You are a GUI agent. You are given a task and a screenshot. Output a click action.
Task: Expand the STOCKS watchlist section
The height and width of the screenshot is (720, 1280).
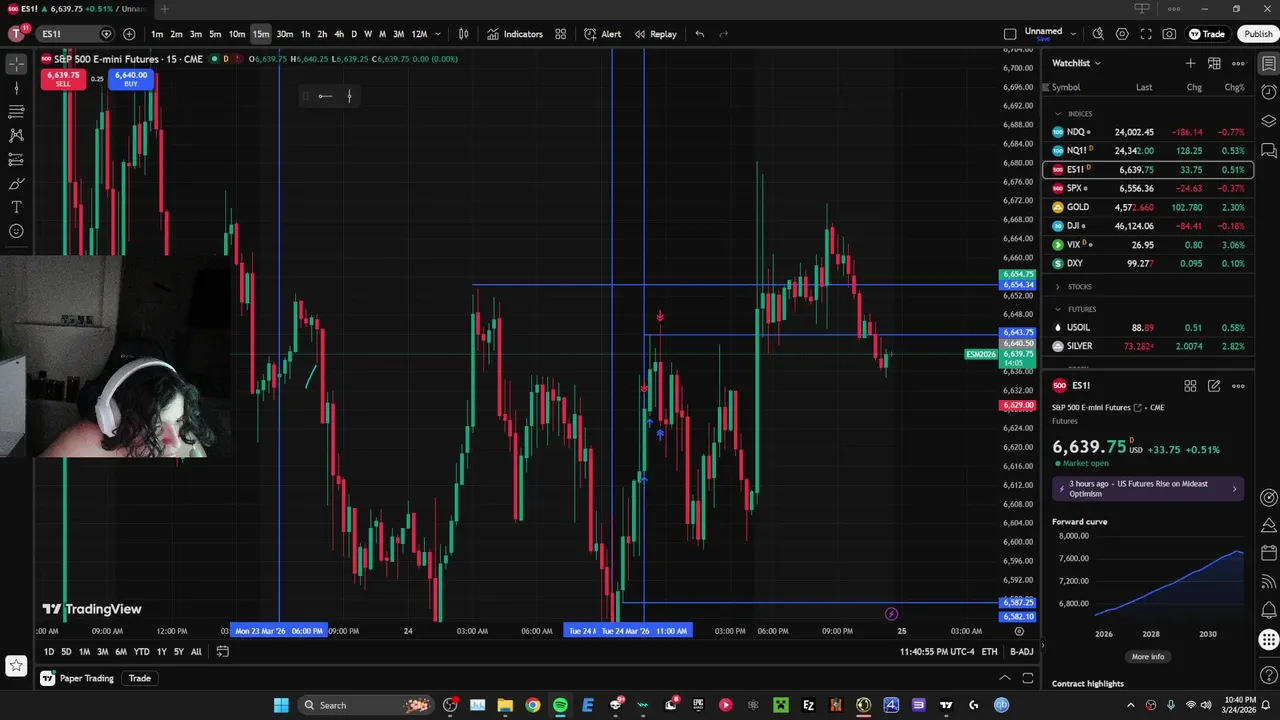[x=1058, y=287]
